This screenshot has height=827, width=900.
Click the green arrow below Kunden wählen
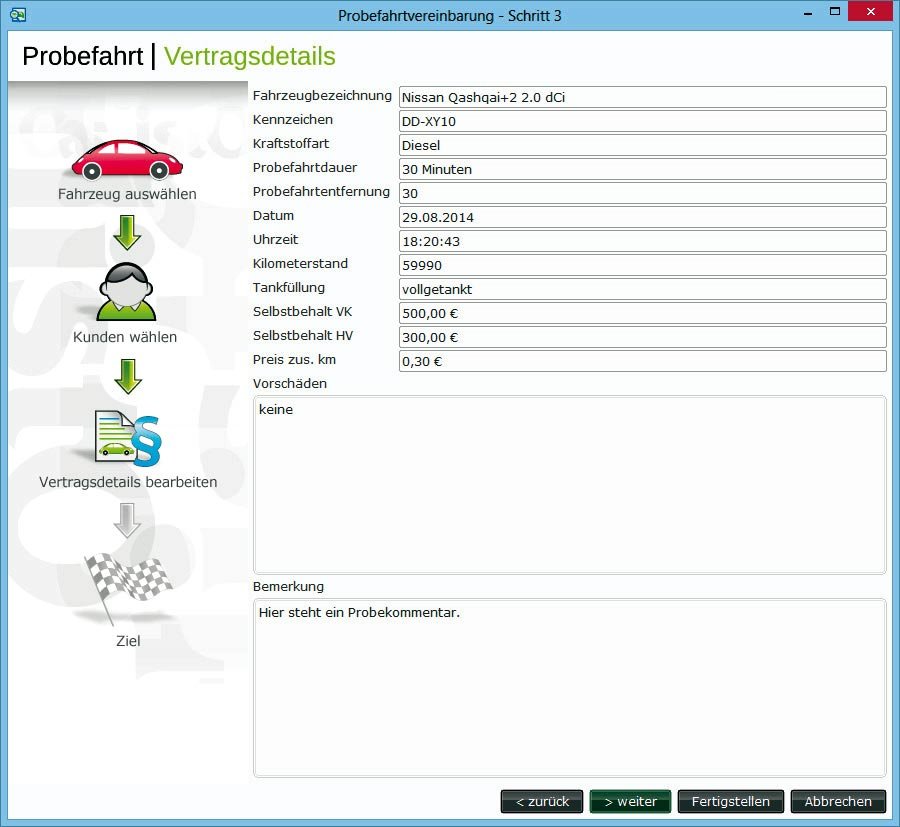[127, 376]
